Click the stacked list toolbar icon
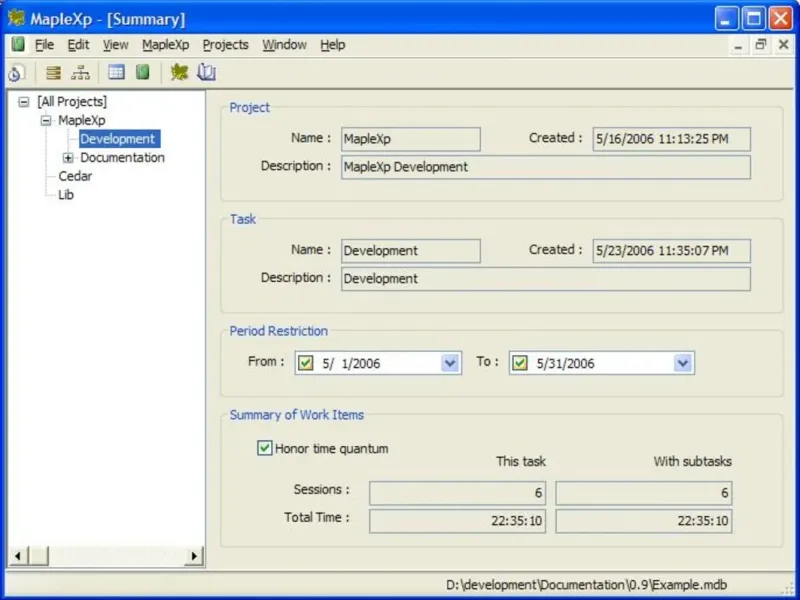The image size is (800, 600). (x=53, y=72)
